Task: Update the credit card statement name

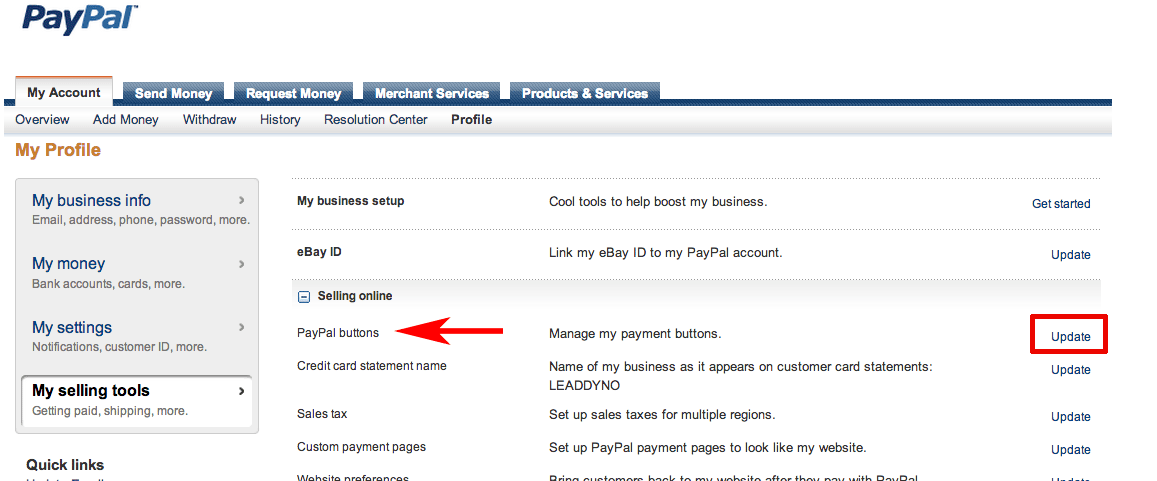Action: point(1071,370)
